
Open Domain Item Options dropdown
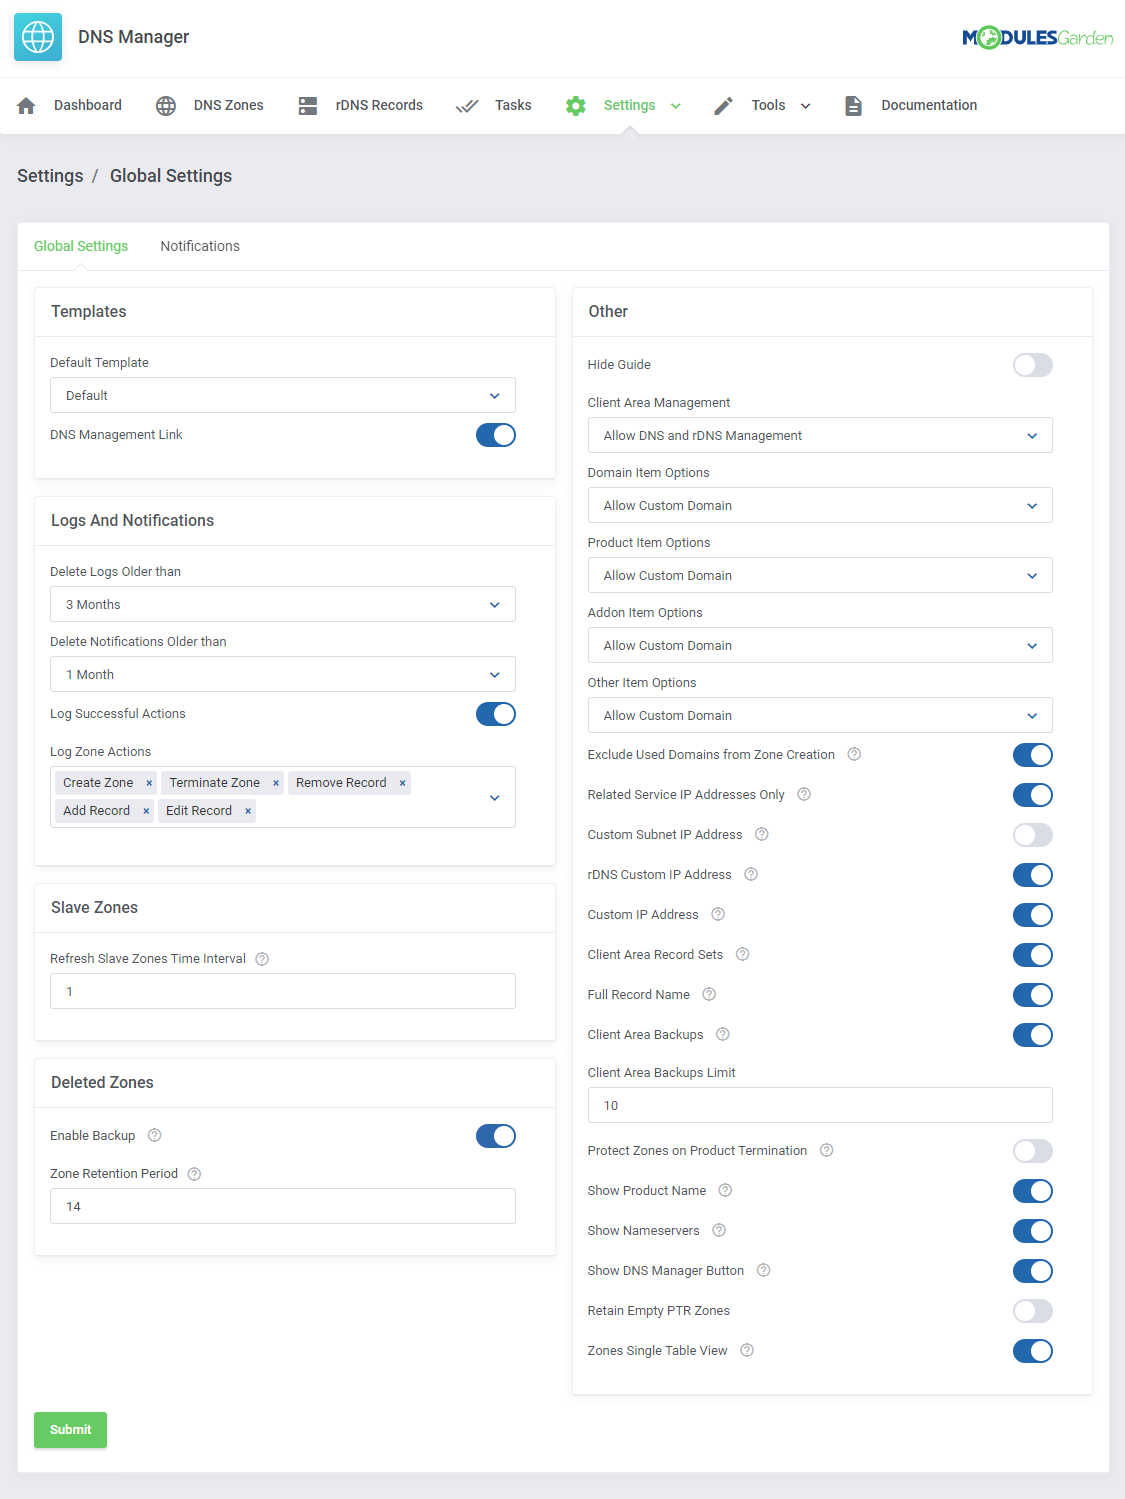click(820, 505)
